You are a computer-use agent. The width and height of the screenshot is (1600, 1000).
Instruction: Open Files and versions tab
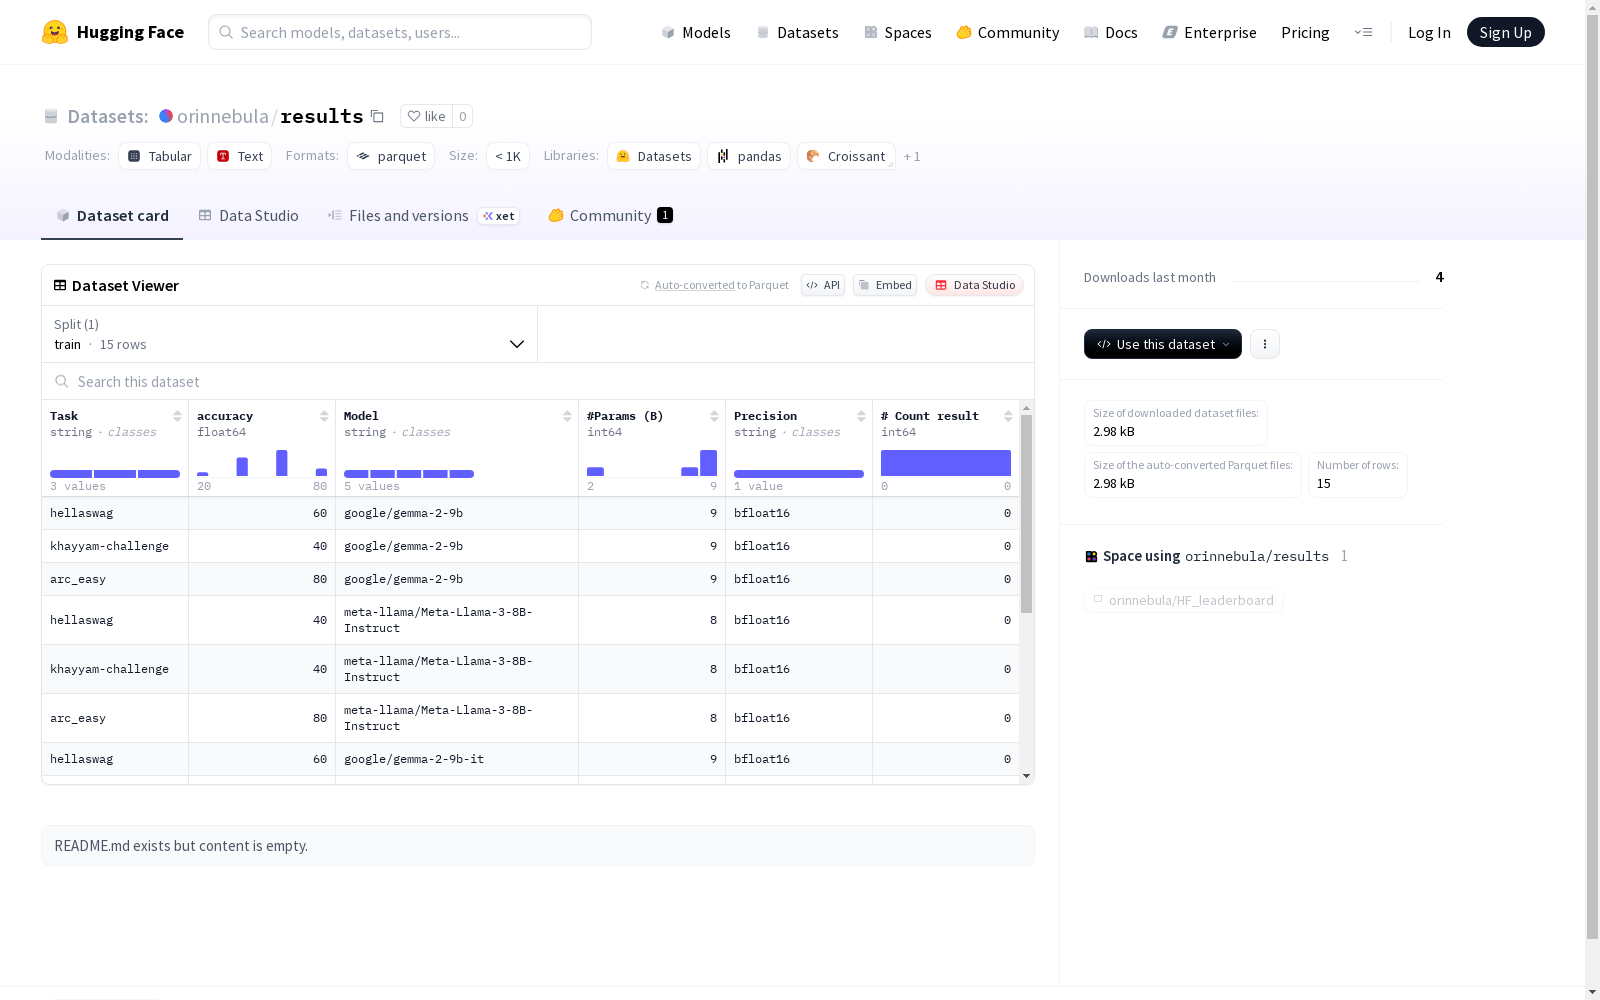pos(423,216)
